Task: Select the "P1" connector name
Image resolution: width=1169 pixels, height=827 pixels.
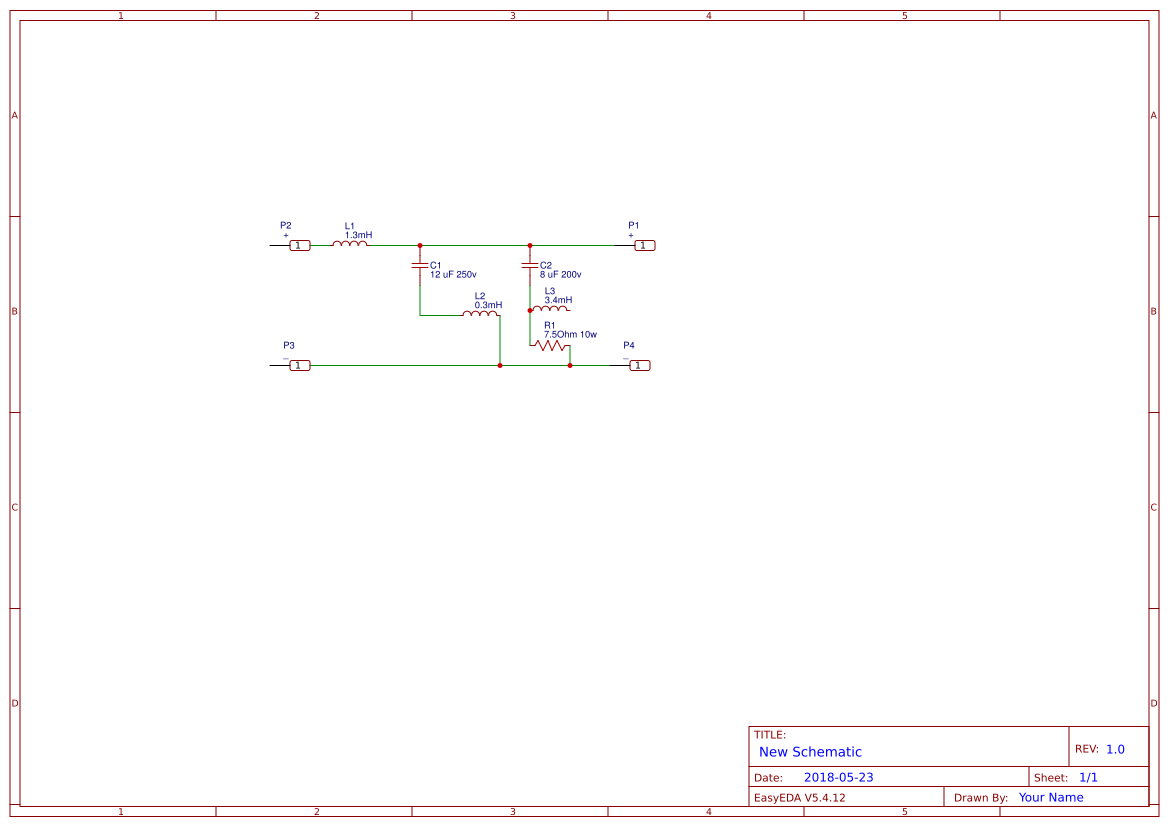Action: pos(634,225)
